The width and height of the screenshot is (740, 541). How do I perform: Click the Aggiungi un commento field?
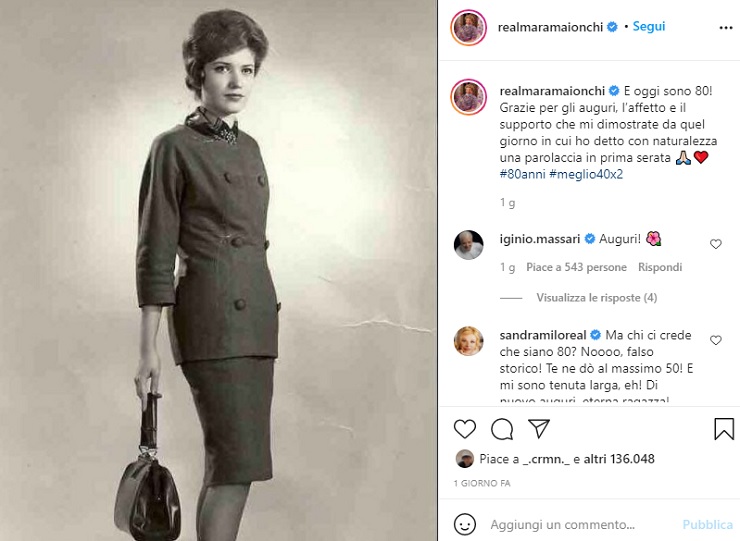[x=575, y=524]
